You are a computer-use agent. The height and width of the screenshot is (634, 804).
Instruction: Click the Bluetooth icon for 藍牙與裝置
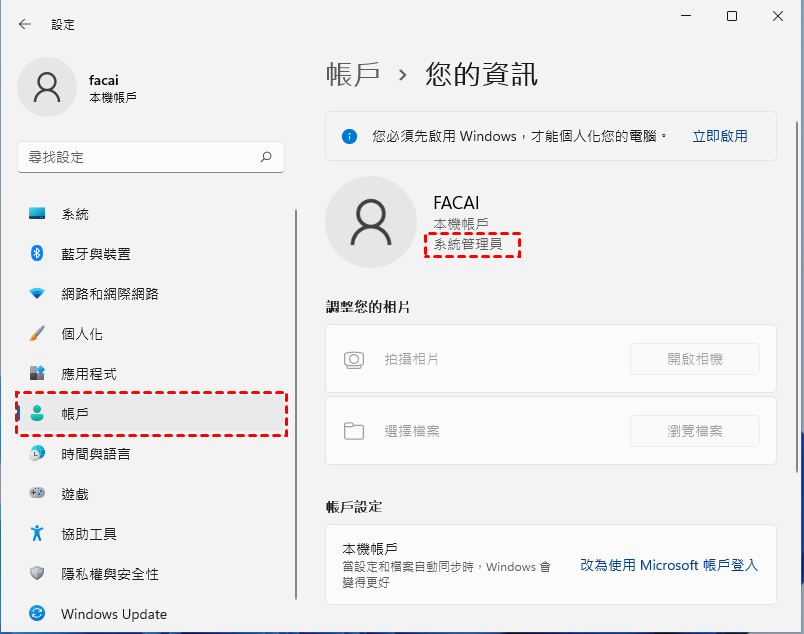point(37,253)
